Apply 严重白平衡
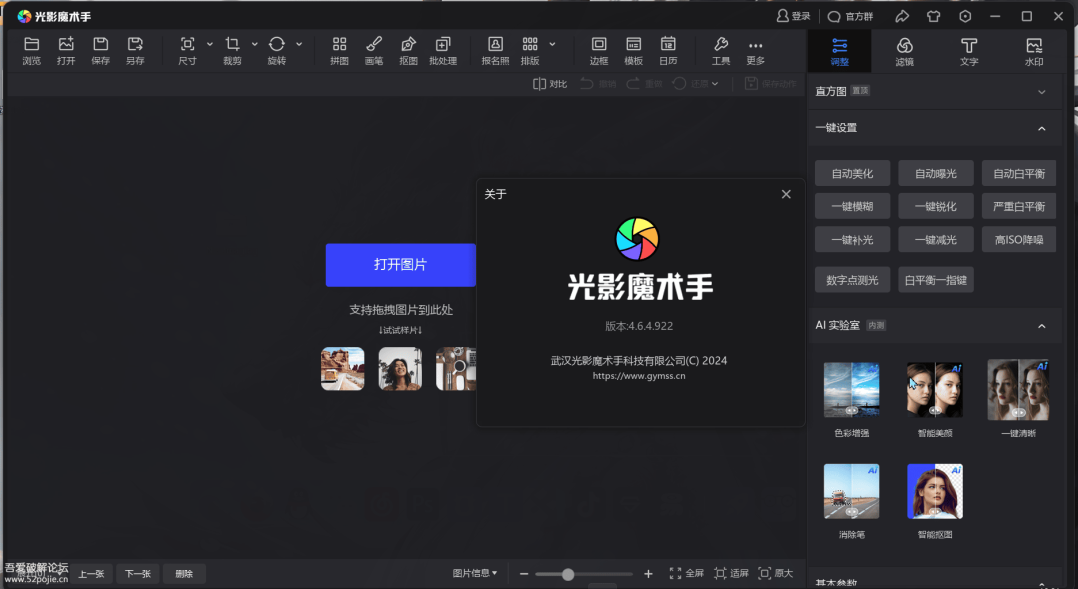 [1019, 206]
